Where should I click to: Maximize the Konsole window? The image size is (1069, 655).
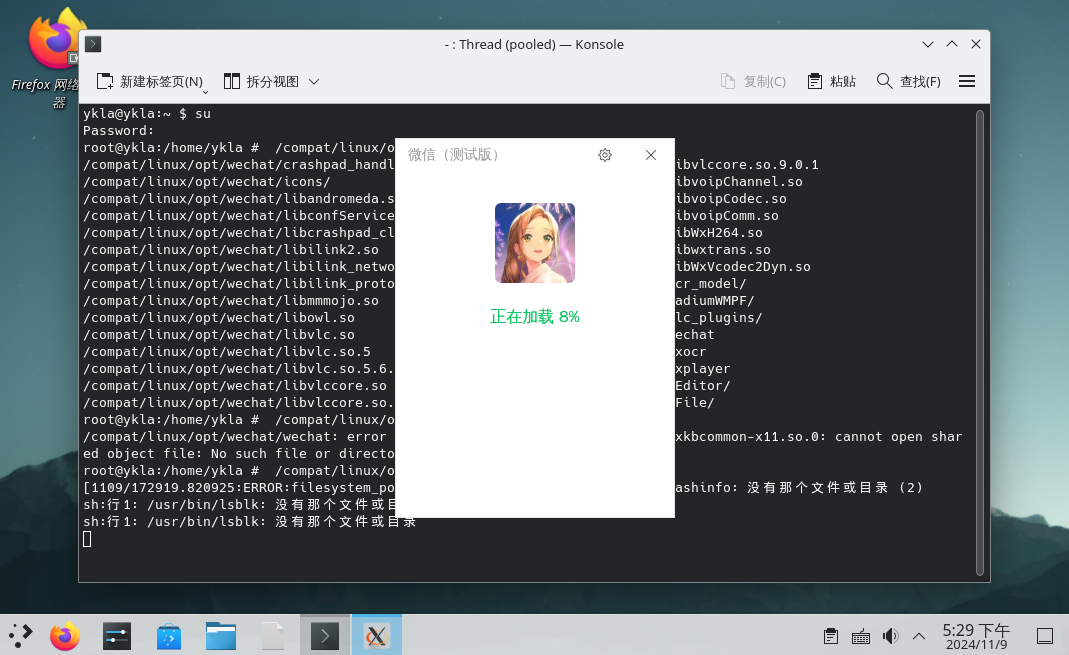[x=952, y=44]
